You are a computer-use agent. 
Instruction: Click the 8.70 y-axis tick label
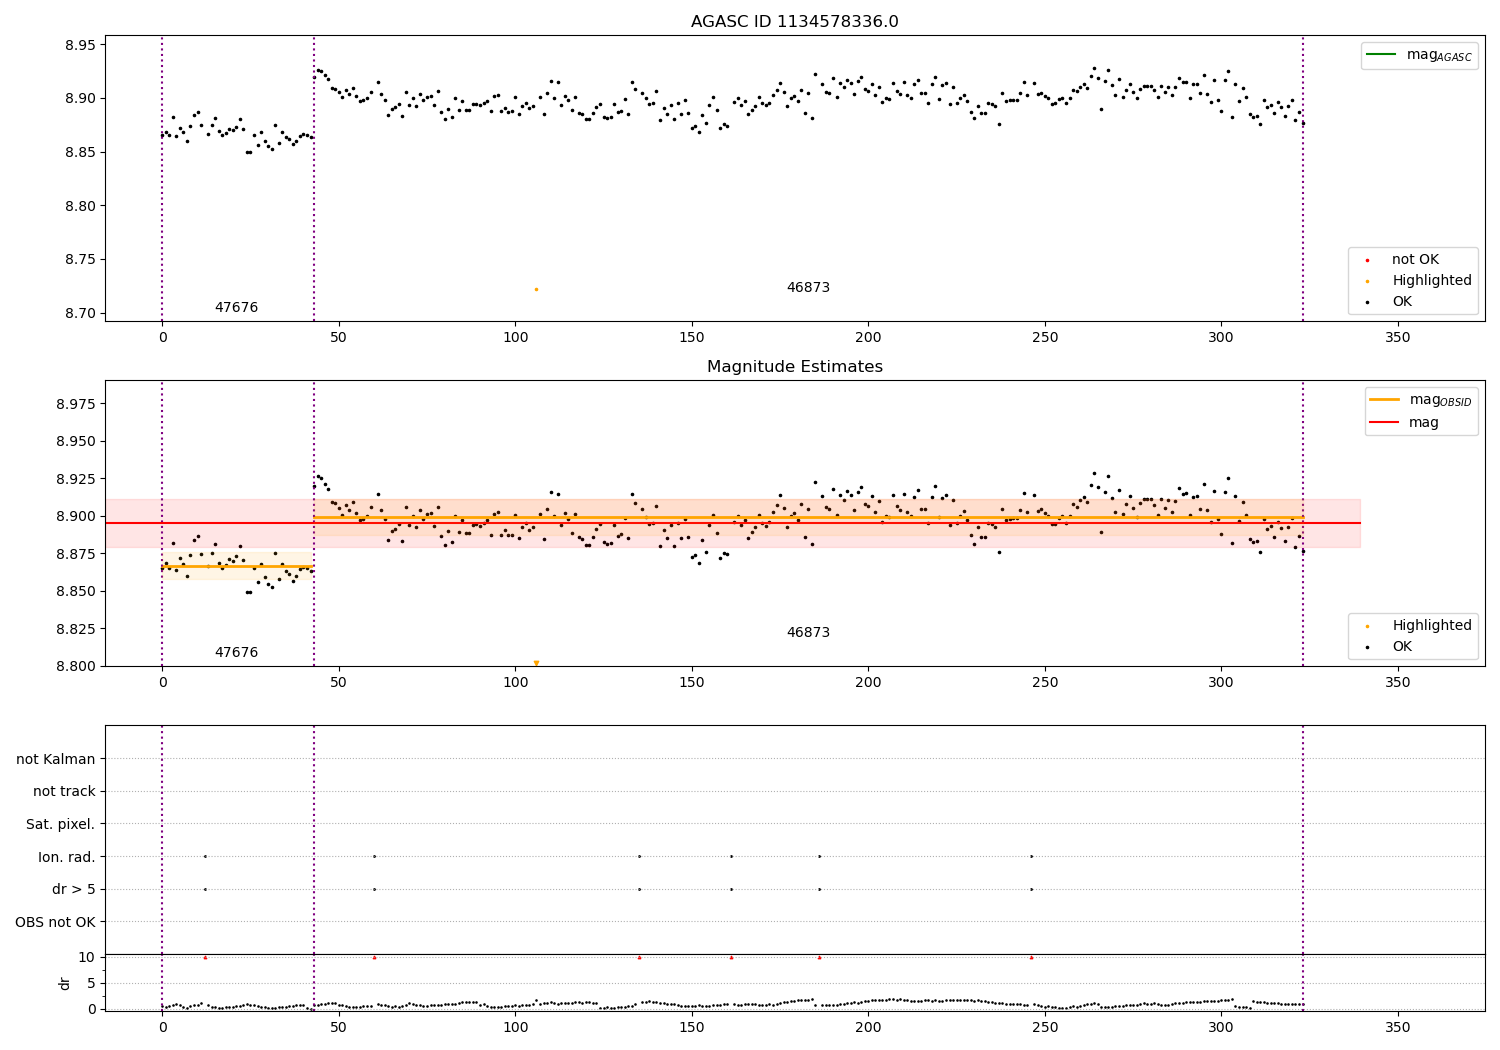coord(79,313)
